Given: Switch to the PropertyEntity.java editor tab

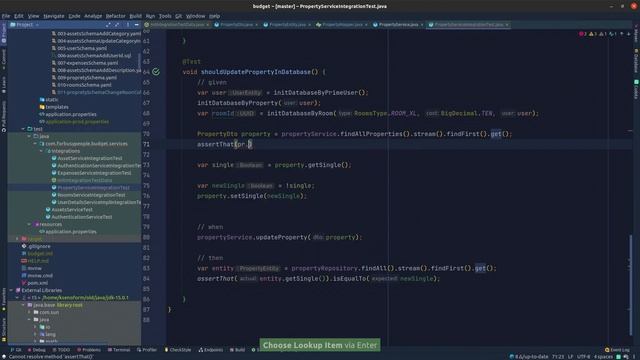Looking at the screenshot, I should (287, 24).
